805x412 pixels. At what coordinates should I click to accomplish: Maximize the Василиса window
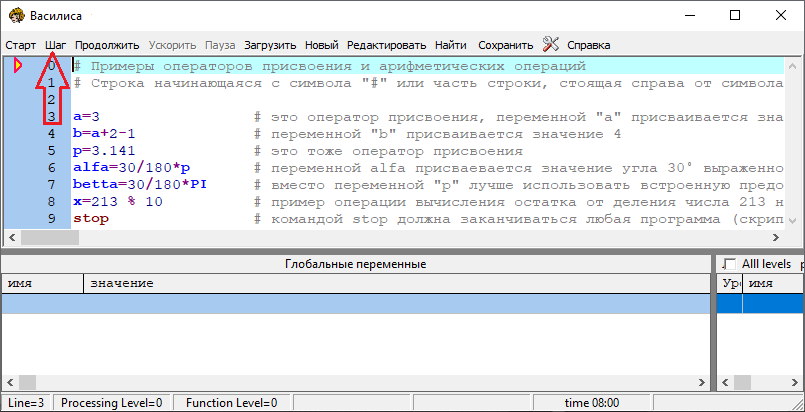(x=735, y=15)
